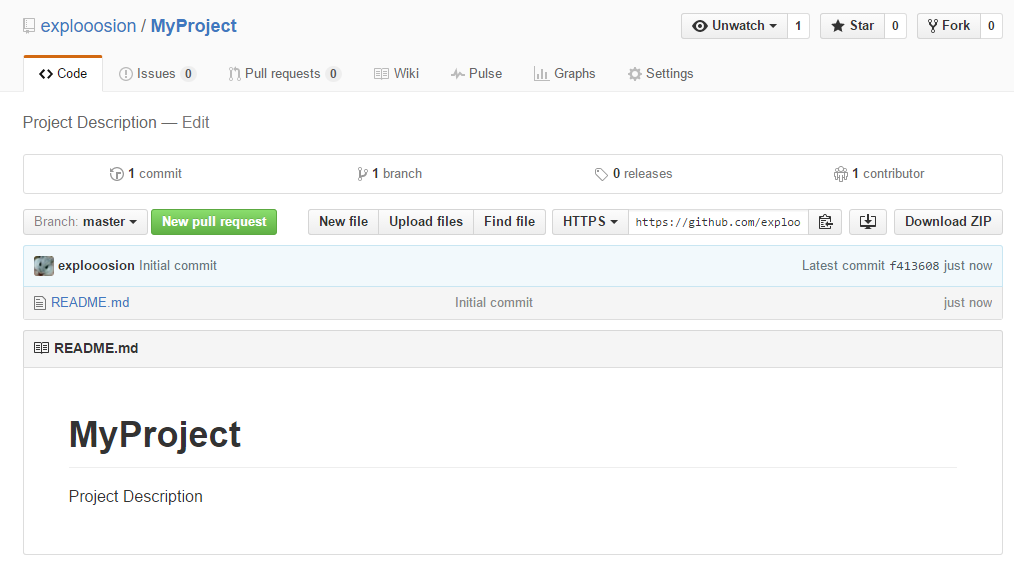Open Initial commit message in latest commit bar
The image size is (1014, 571).
pyautogui.click(x=178, y=266)
